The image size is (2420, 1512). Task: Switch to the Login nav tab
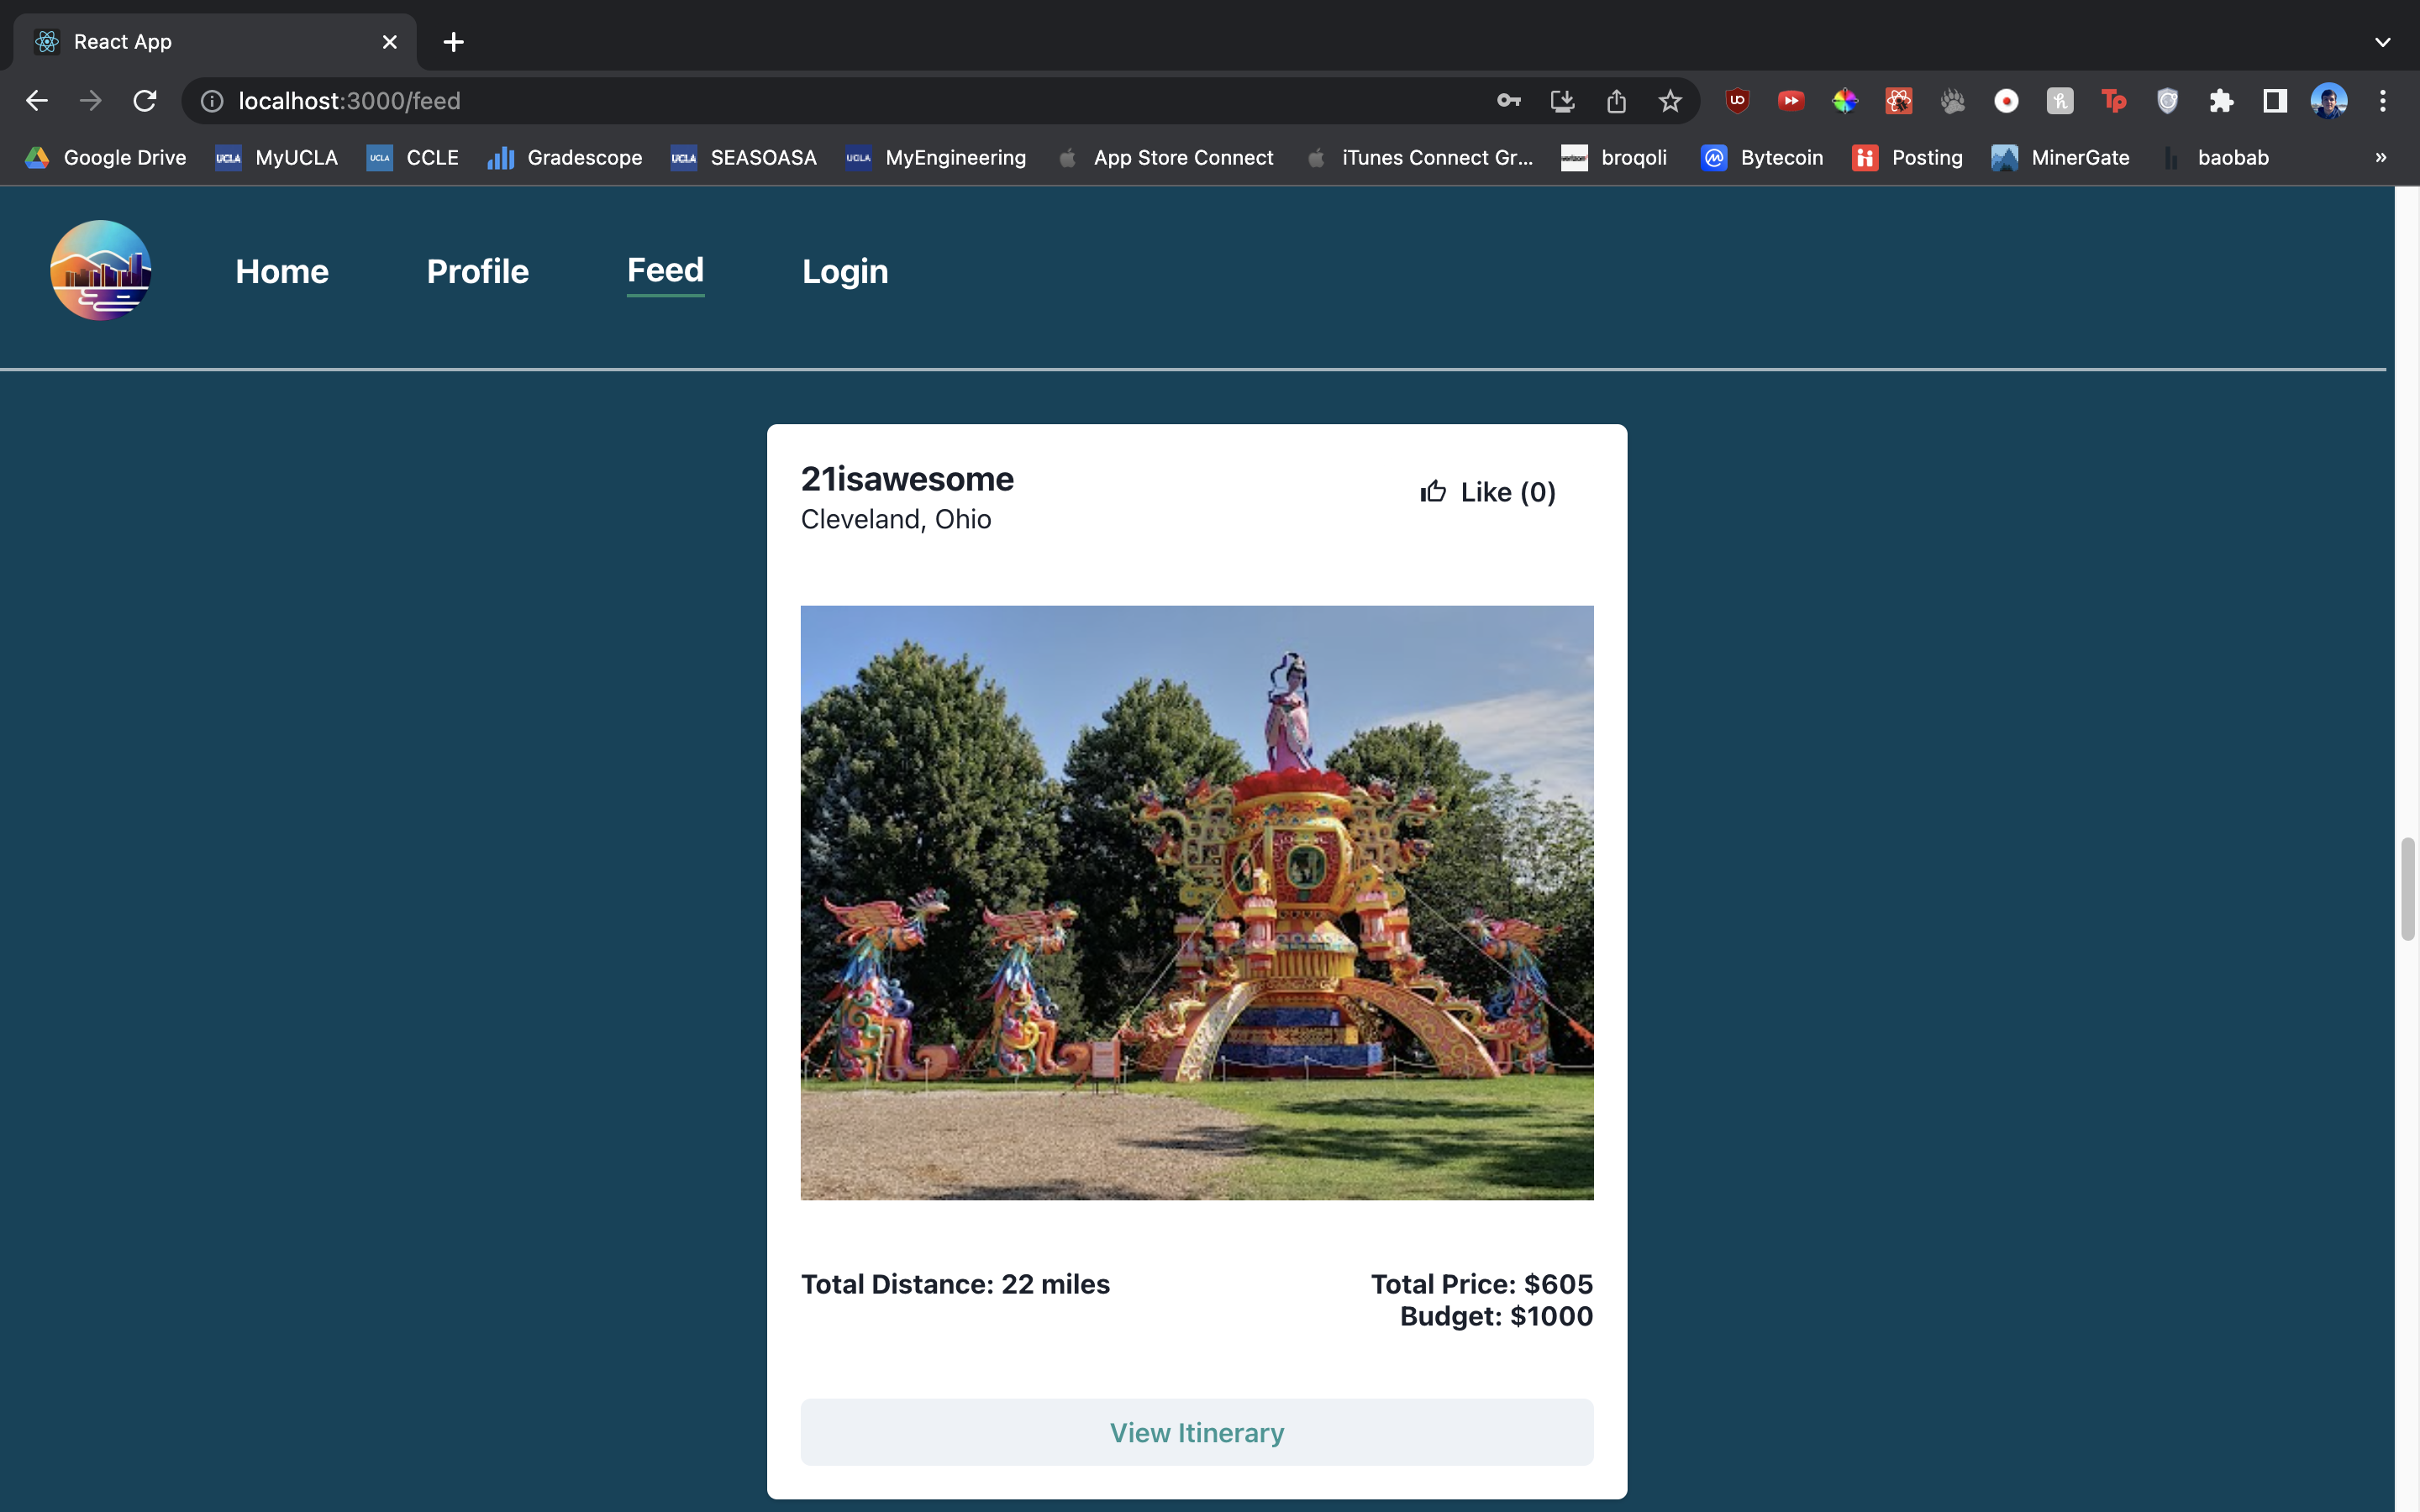point(845,271)
